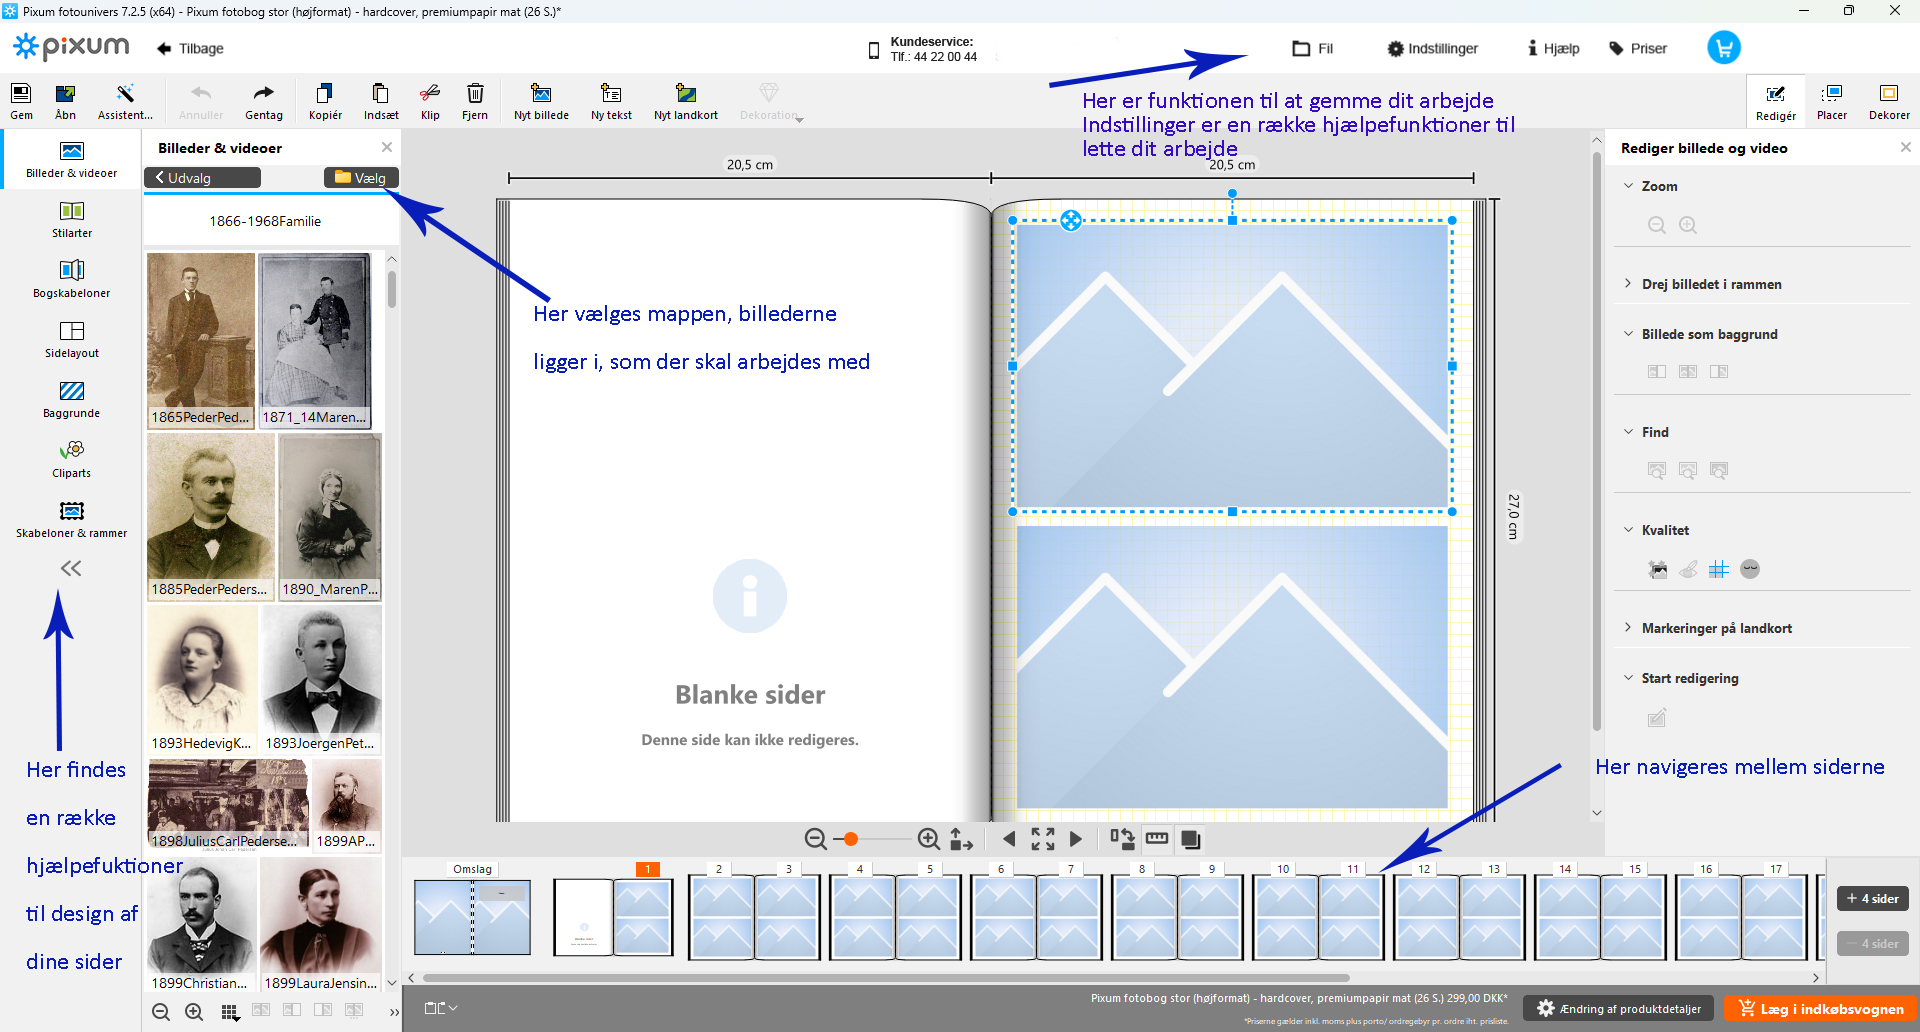Open the shopping cart icon
The height and width of the screenshot is (1032, 1920).
pyautogui.click(x=1723, y=48)
